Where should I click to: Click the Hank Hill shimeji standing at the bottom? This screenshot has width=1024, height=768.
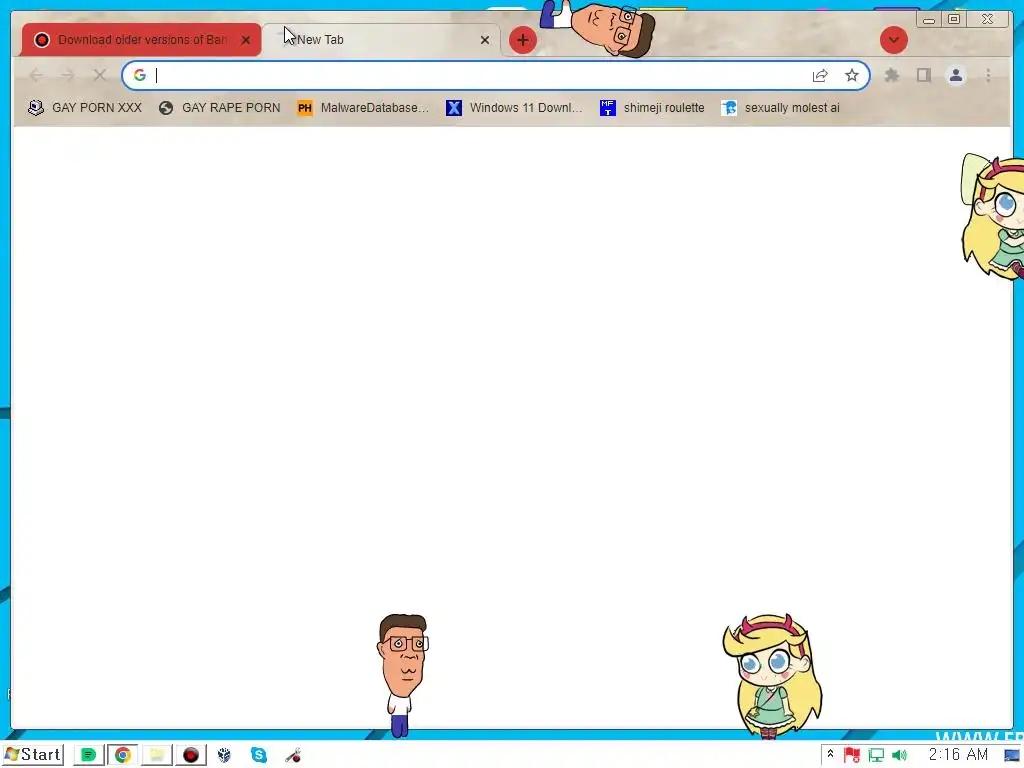[x=402, y=675]
